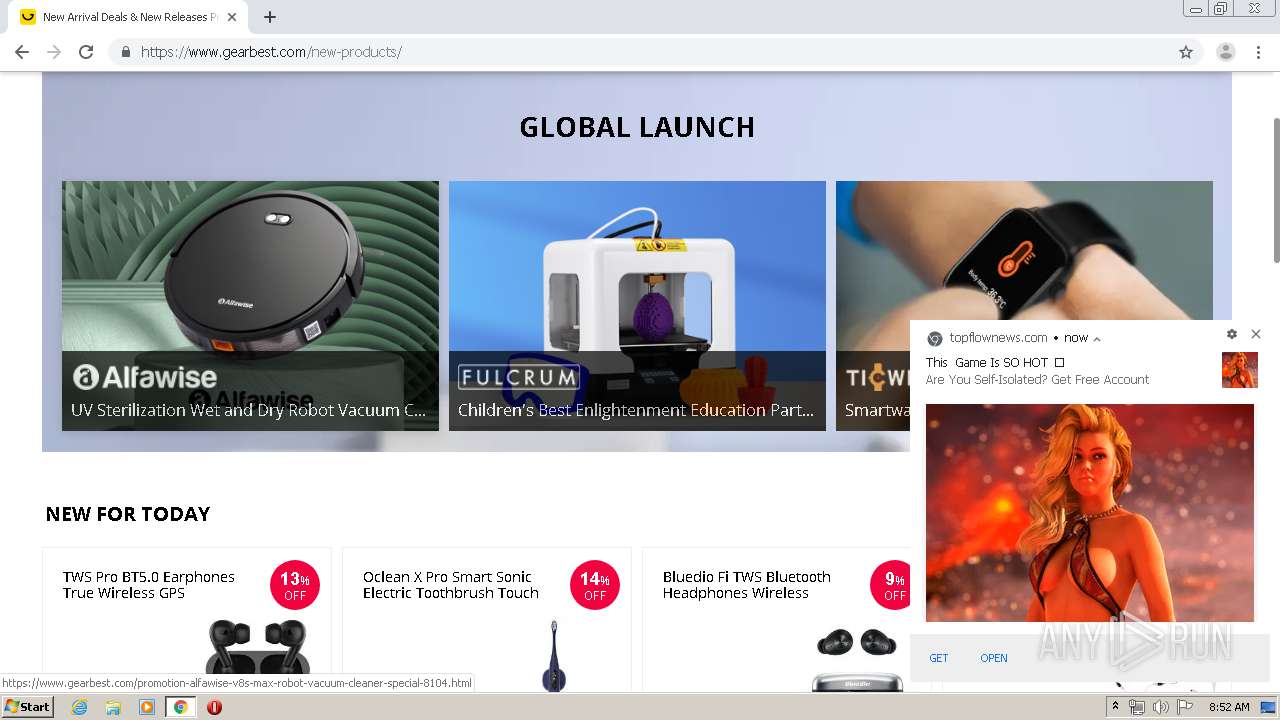The width and height of the screenshot is (1280, 720).
Task: Open TWS Pro BT5.0 Earphones product
Action: point(149,585)
